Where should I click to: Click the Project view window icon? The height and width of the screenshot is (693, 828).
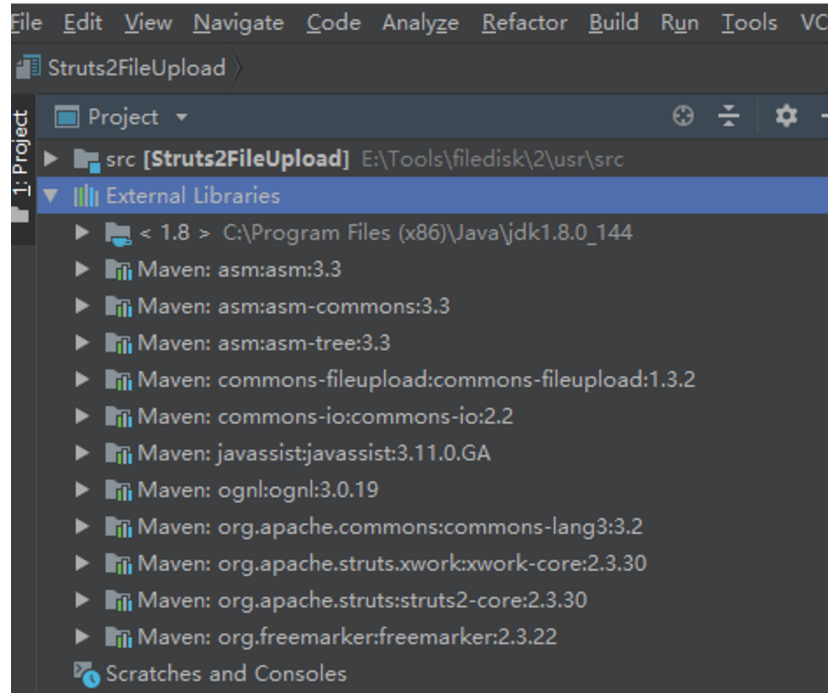pyautogui.click(x=67, y=117)
